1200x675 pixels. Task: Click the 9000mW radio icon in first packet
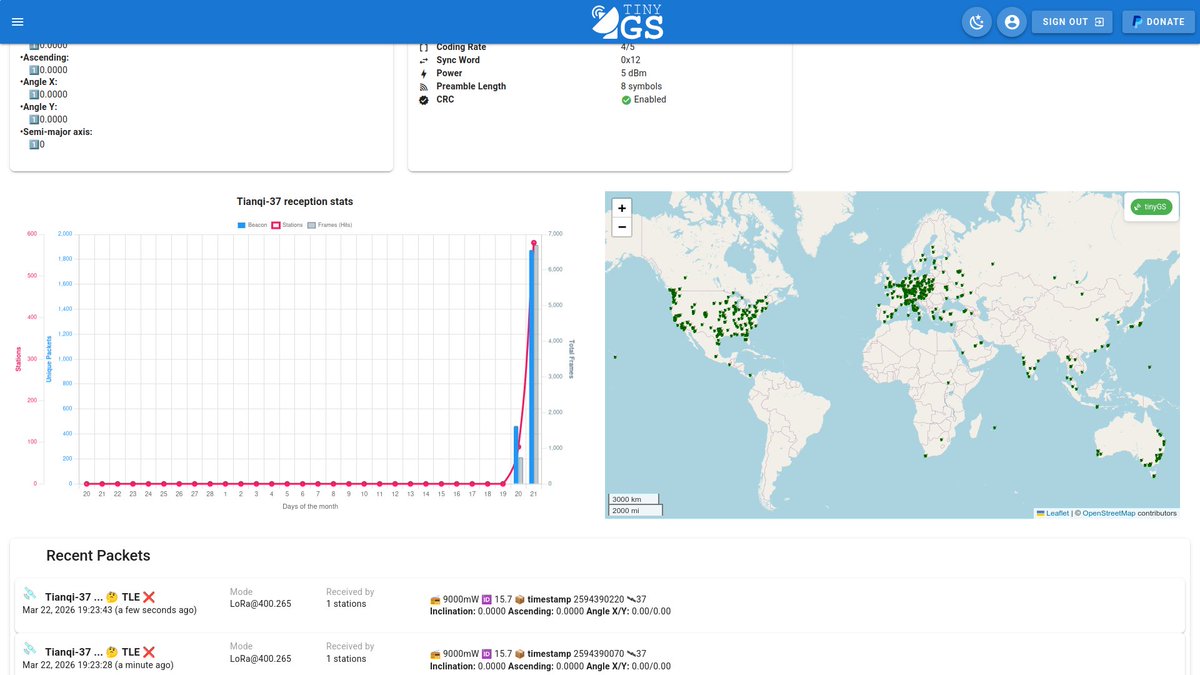tap(435, 599)
